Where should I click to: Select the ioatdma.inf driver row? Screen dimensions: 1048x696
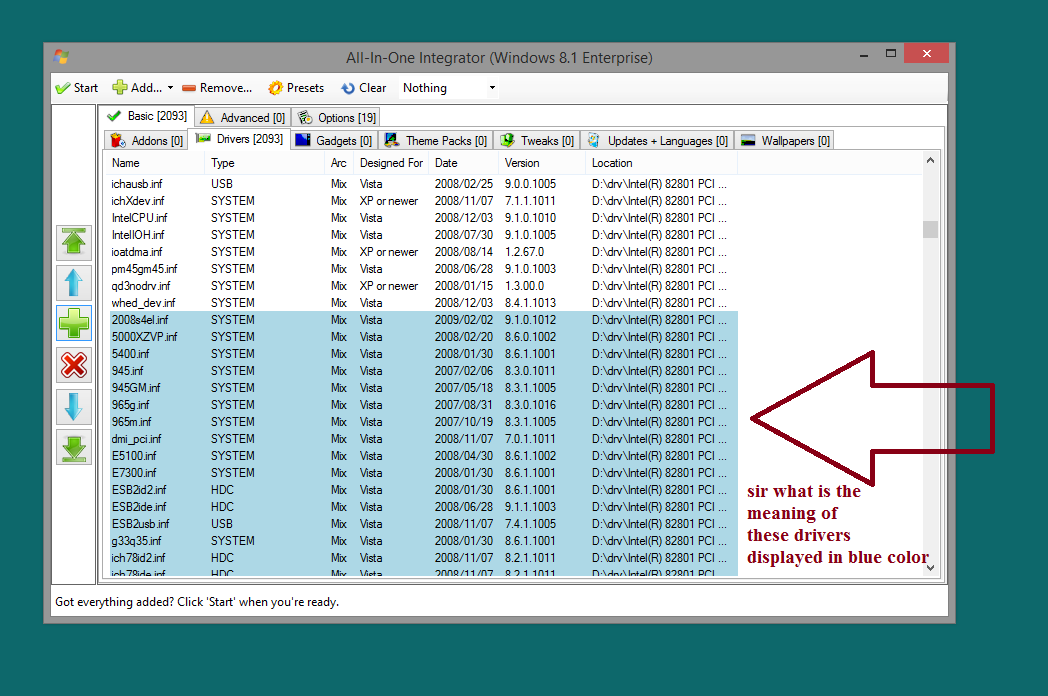424,252
